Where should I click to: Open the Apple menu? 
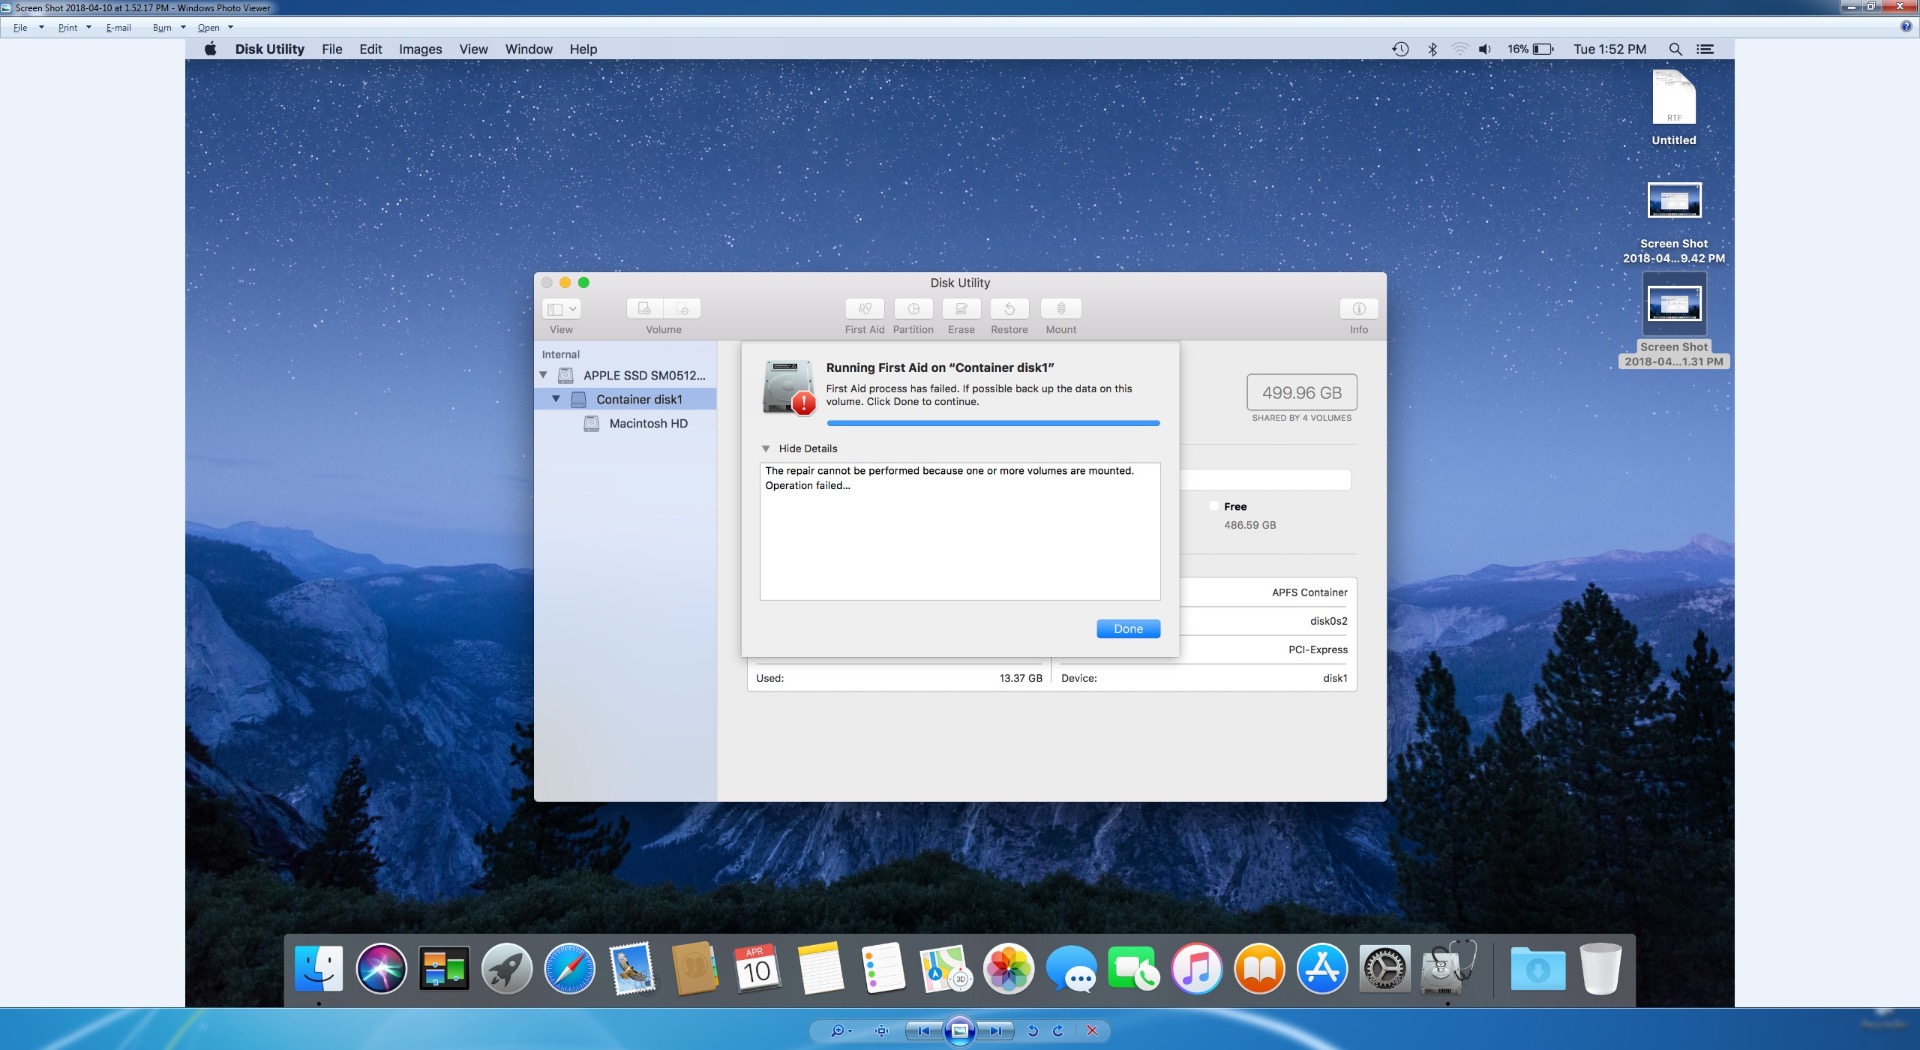point(210,49)
